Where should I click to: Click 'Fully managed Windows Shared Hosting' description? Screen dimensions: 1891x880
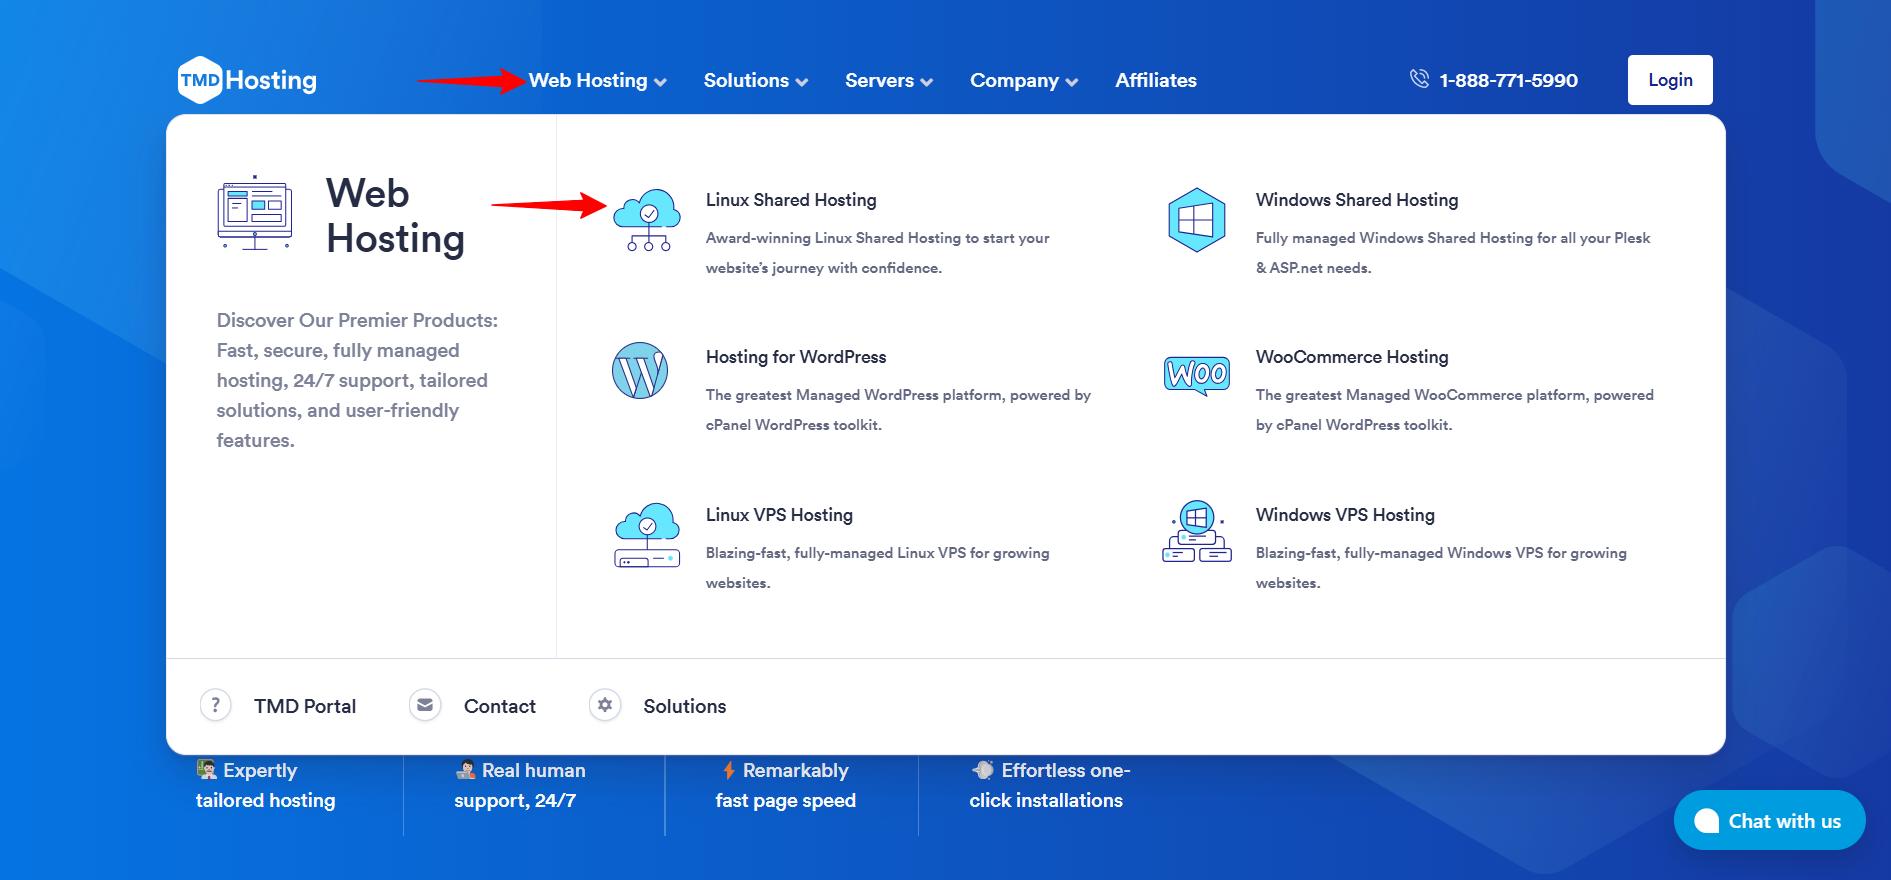coord(1453,253)
